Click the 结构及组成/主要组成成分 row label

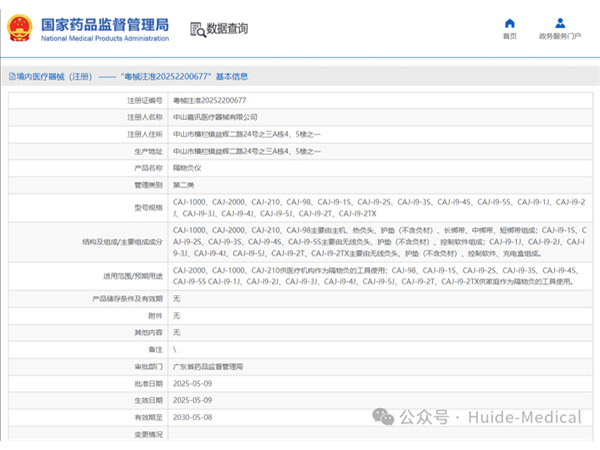[x=122, y=241]
